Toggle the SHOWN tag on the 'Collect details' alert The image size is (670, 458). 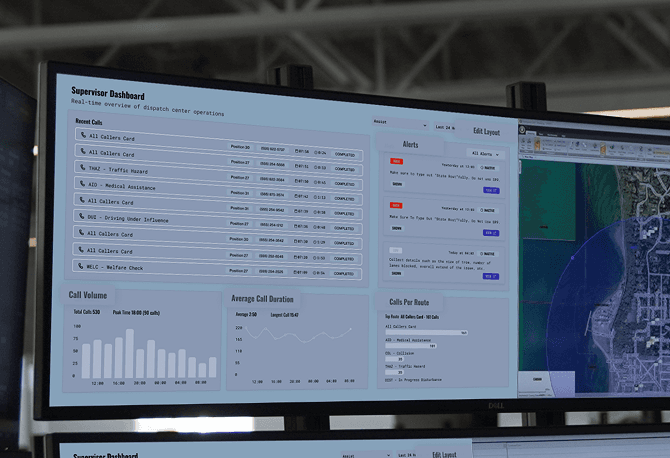click(x=397, y=273)
